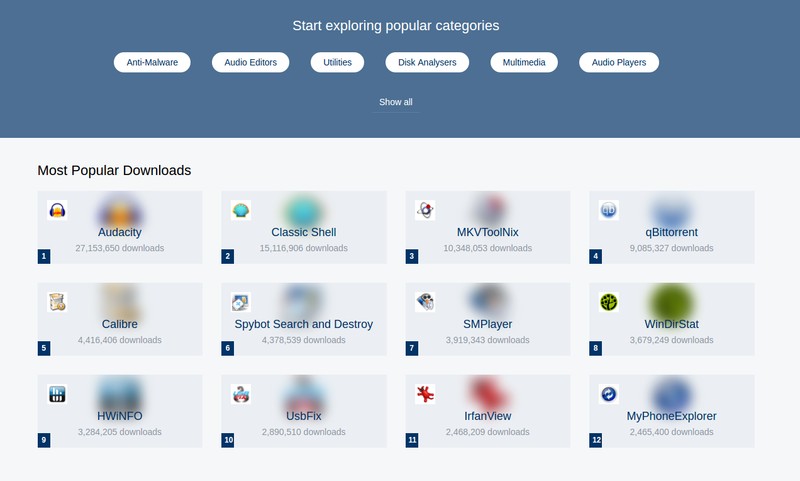The height and width of the screenshot is (481, 800).
Task: Go to the SMPlayer page
Action: [x=488, y=324]
